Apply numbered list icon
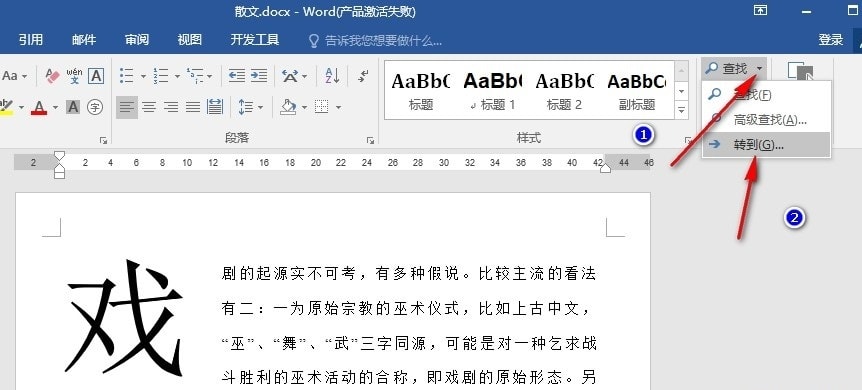 point(161,75)
